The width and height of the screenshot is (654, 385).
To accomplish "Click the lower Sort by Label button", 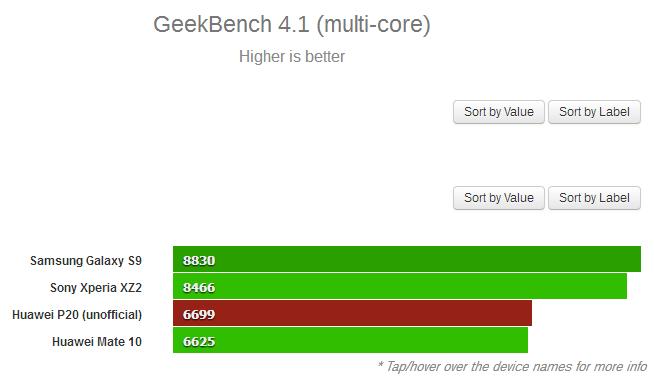I will [594, 198].
